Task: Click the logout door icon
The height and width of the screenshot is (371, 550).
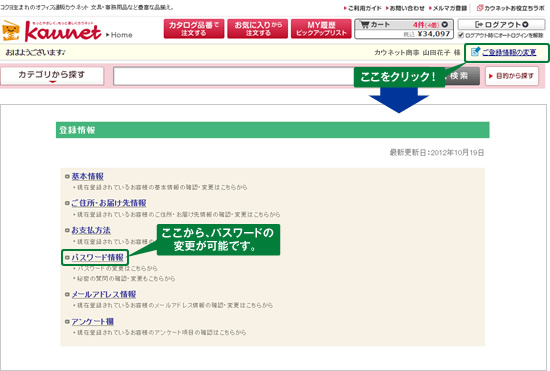Action: [479, 25]
